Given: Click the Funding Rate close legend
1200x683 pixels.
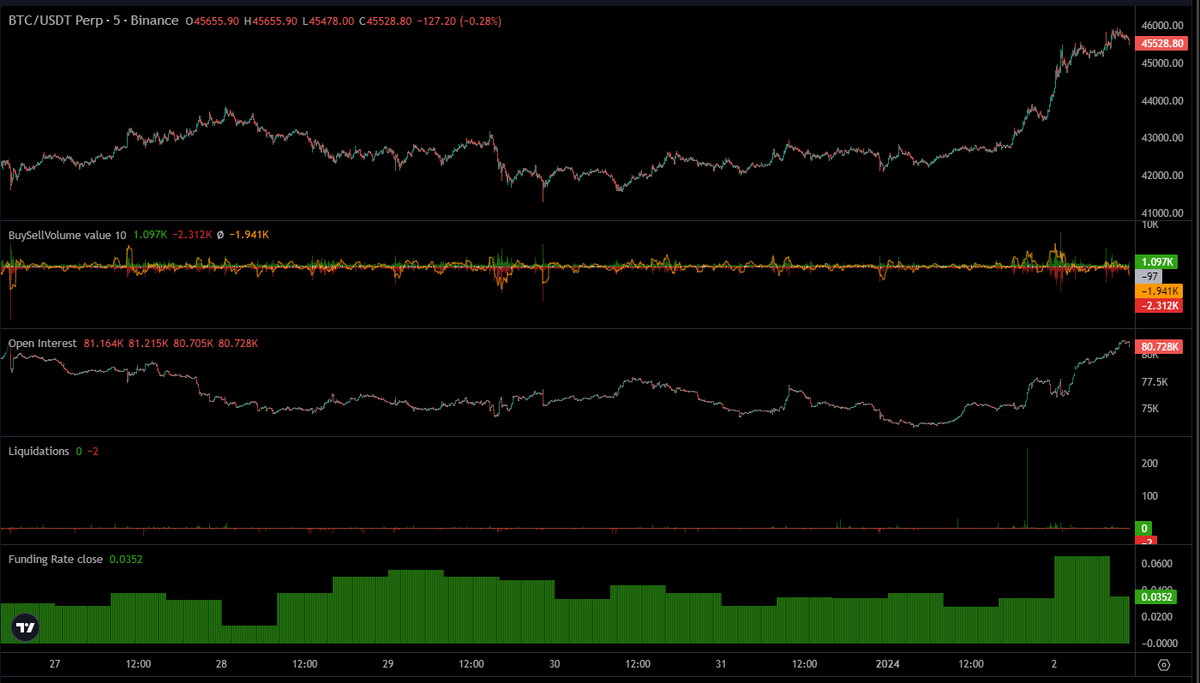Looking at the screenshot, I should tap(58, 559).
